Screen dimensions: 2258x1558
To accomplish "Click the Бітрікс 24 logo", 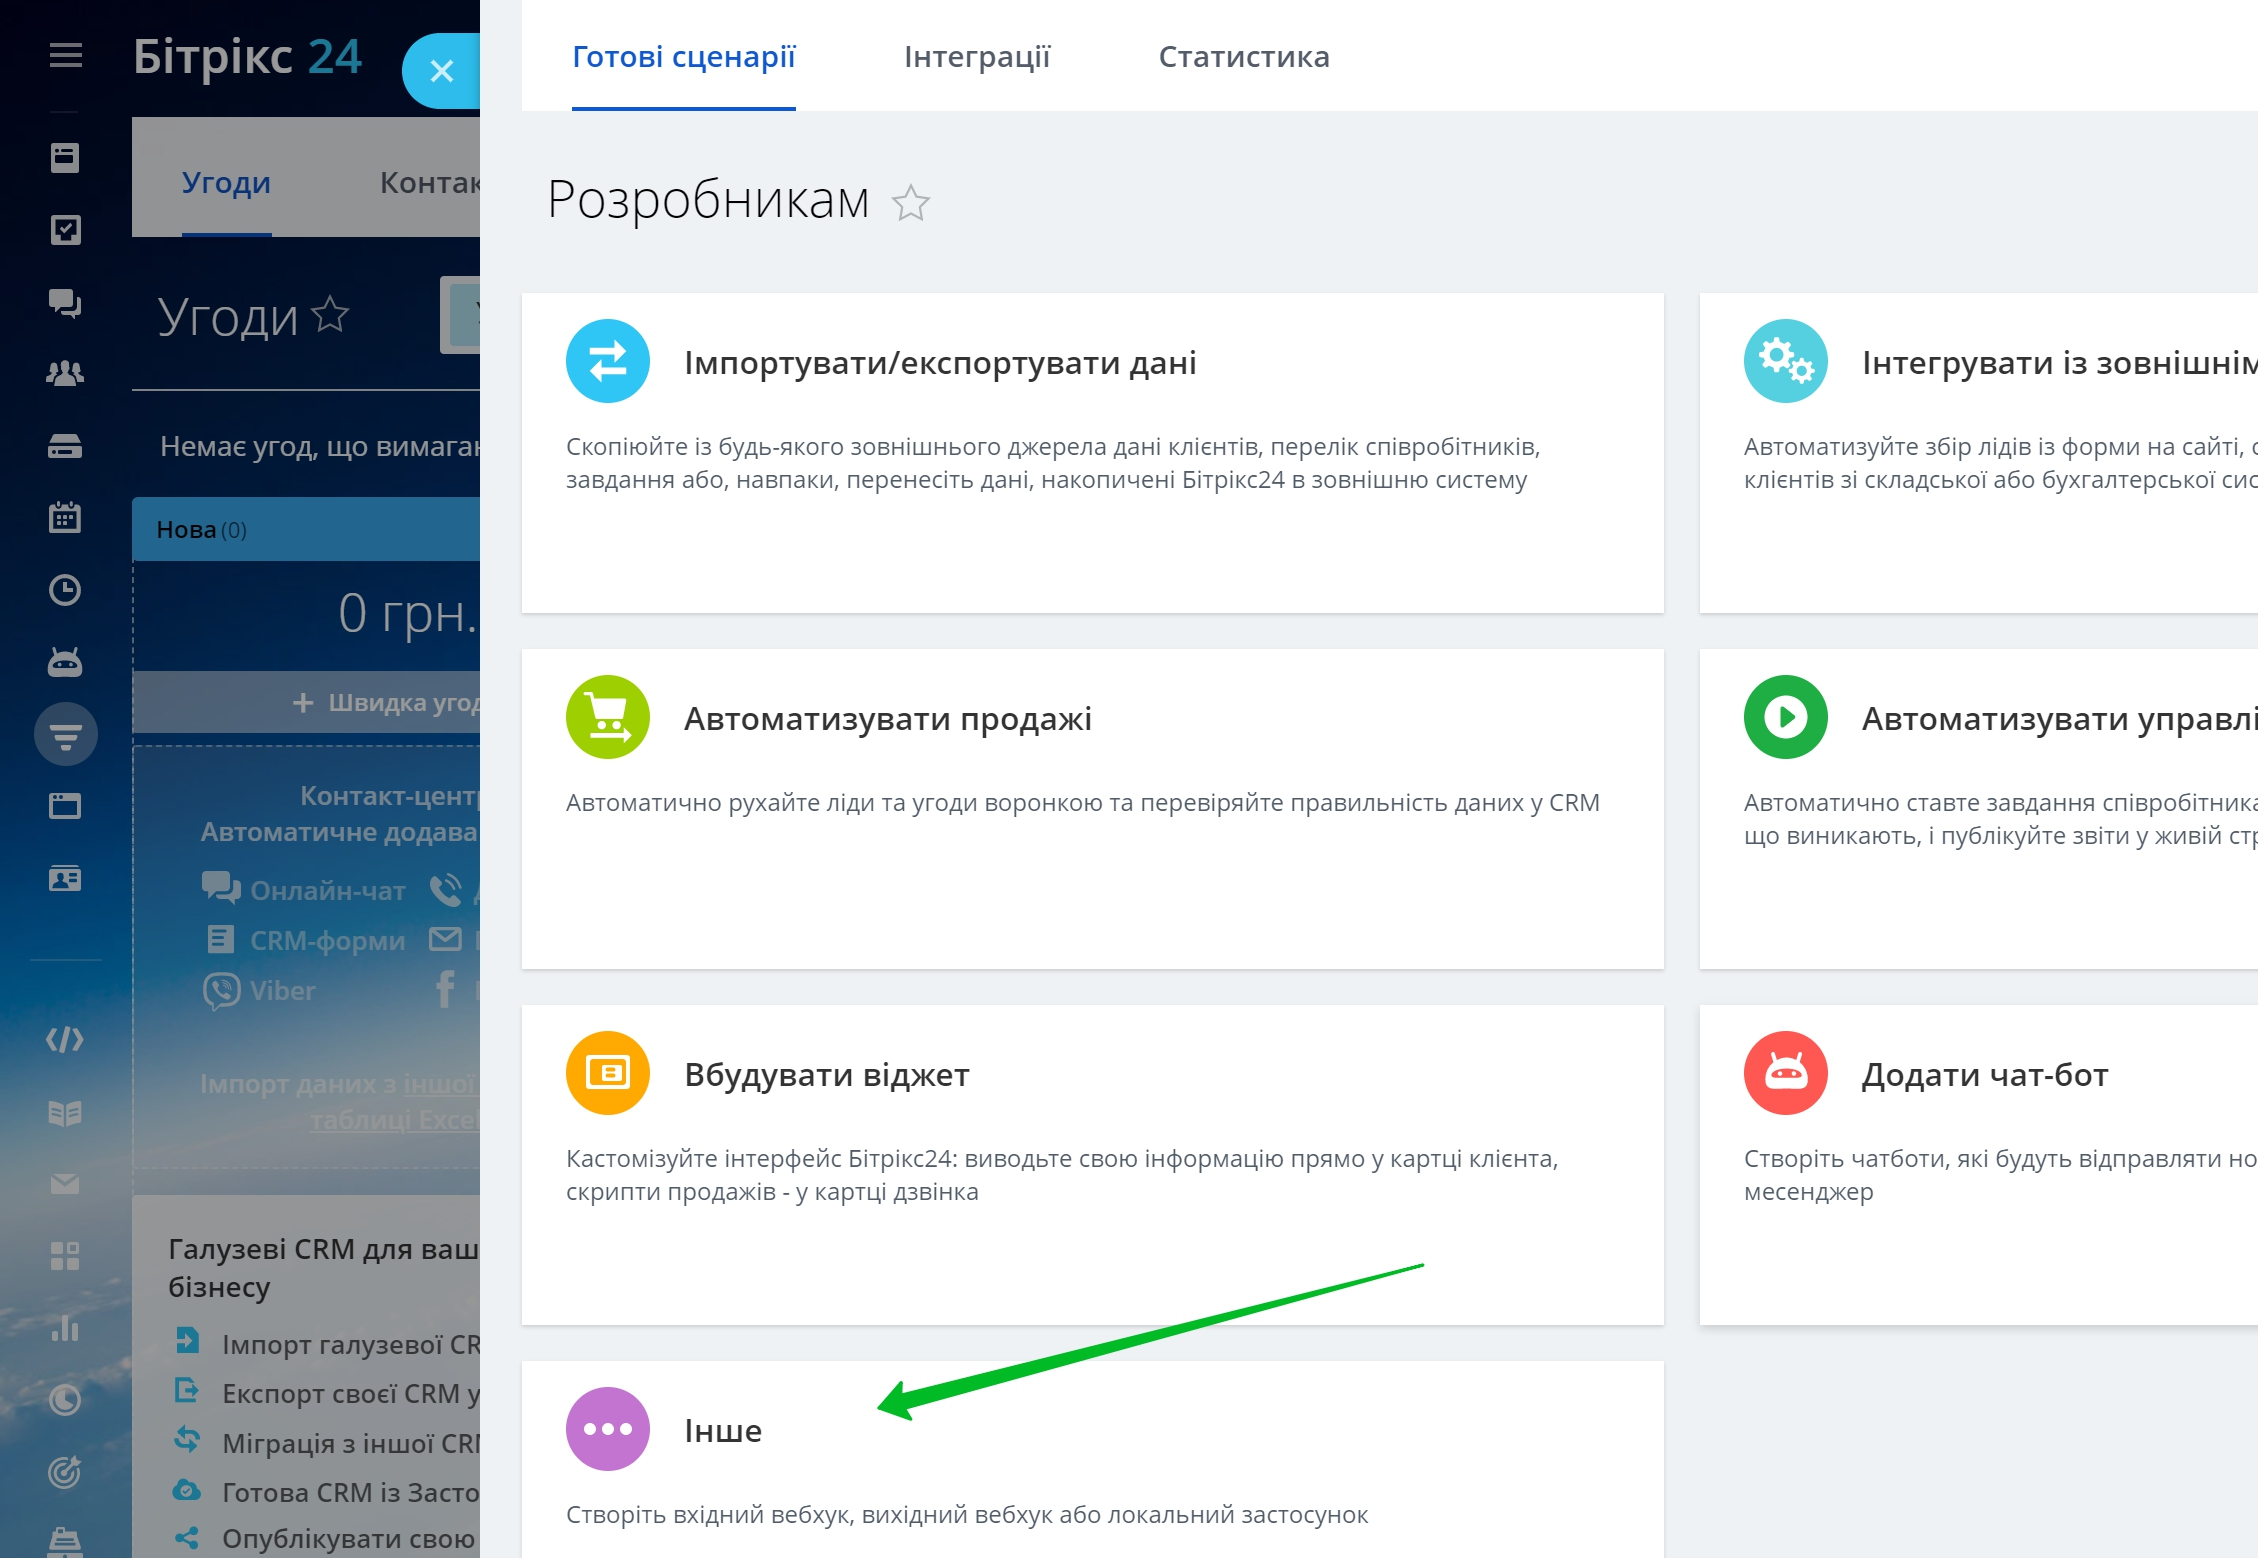I will [x=247, y=57].
